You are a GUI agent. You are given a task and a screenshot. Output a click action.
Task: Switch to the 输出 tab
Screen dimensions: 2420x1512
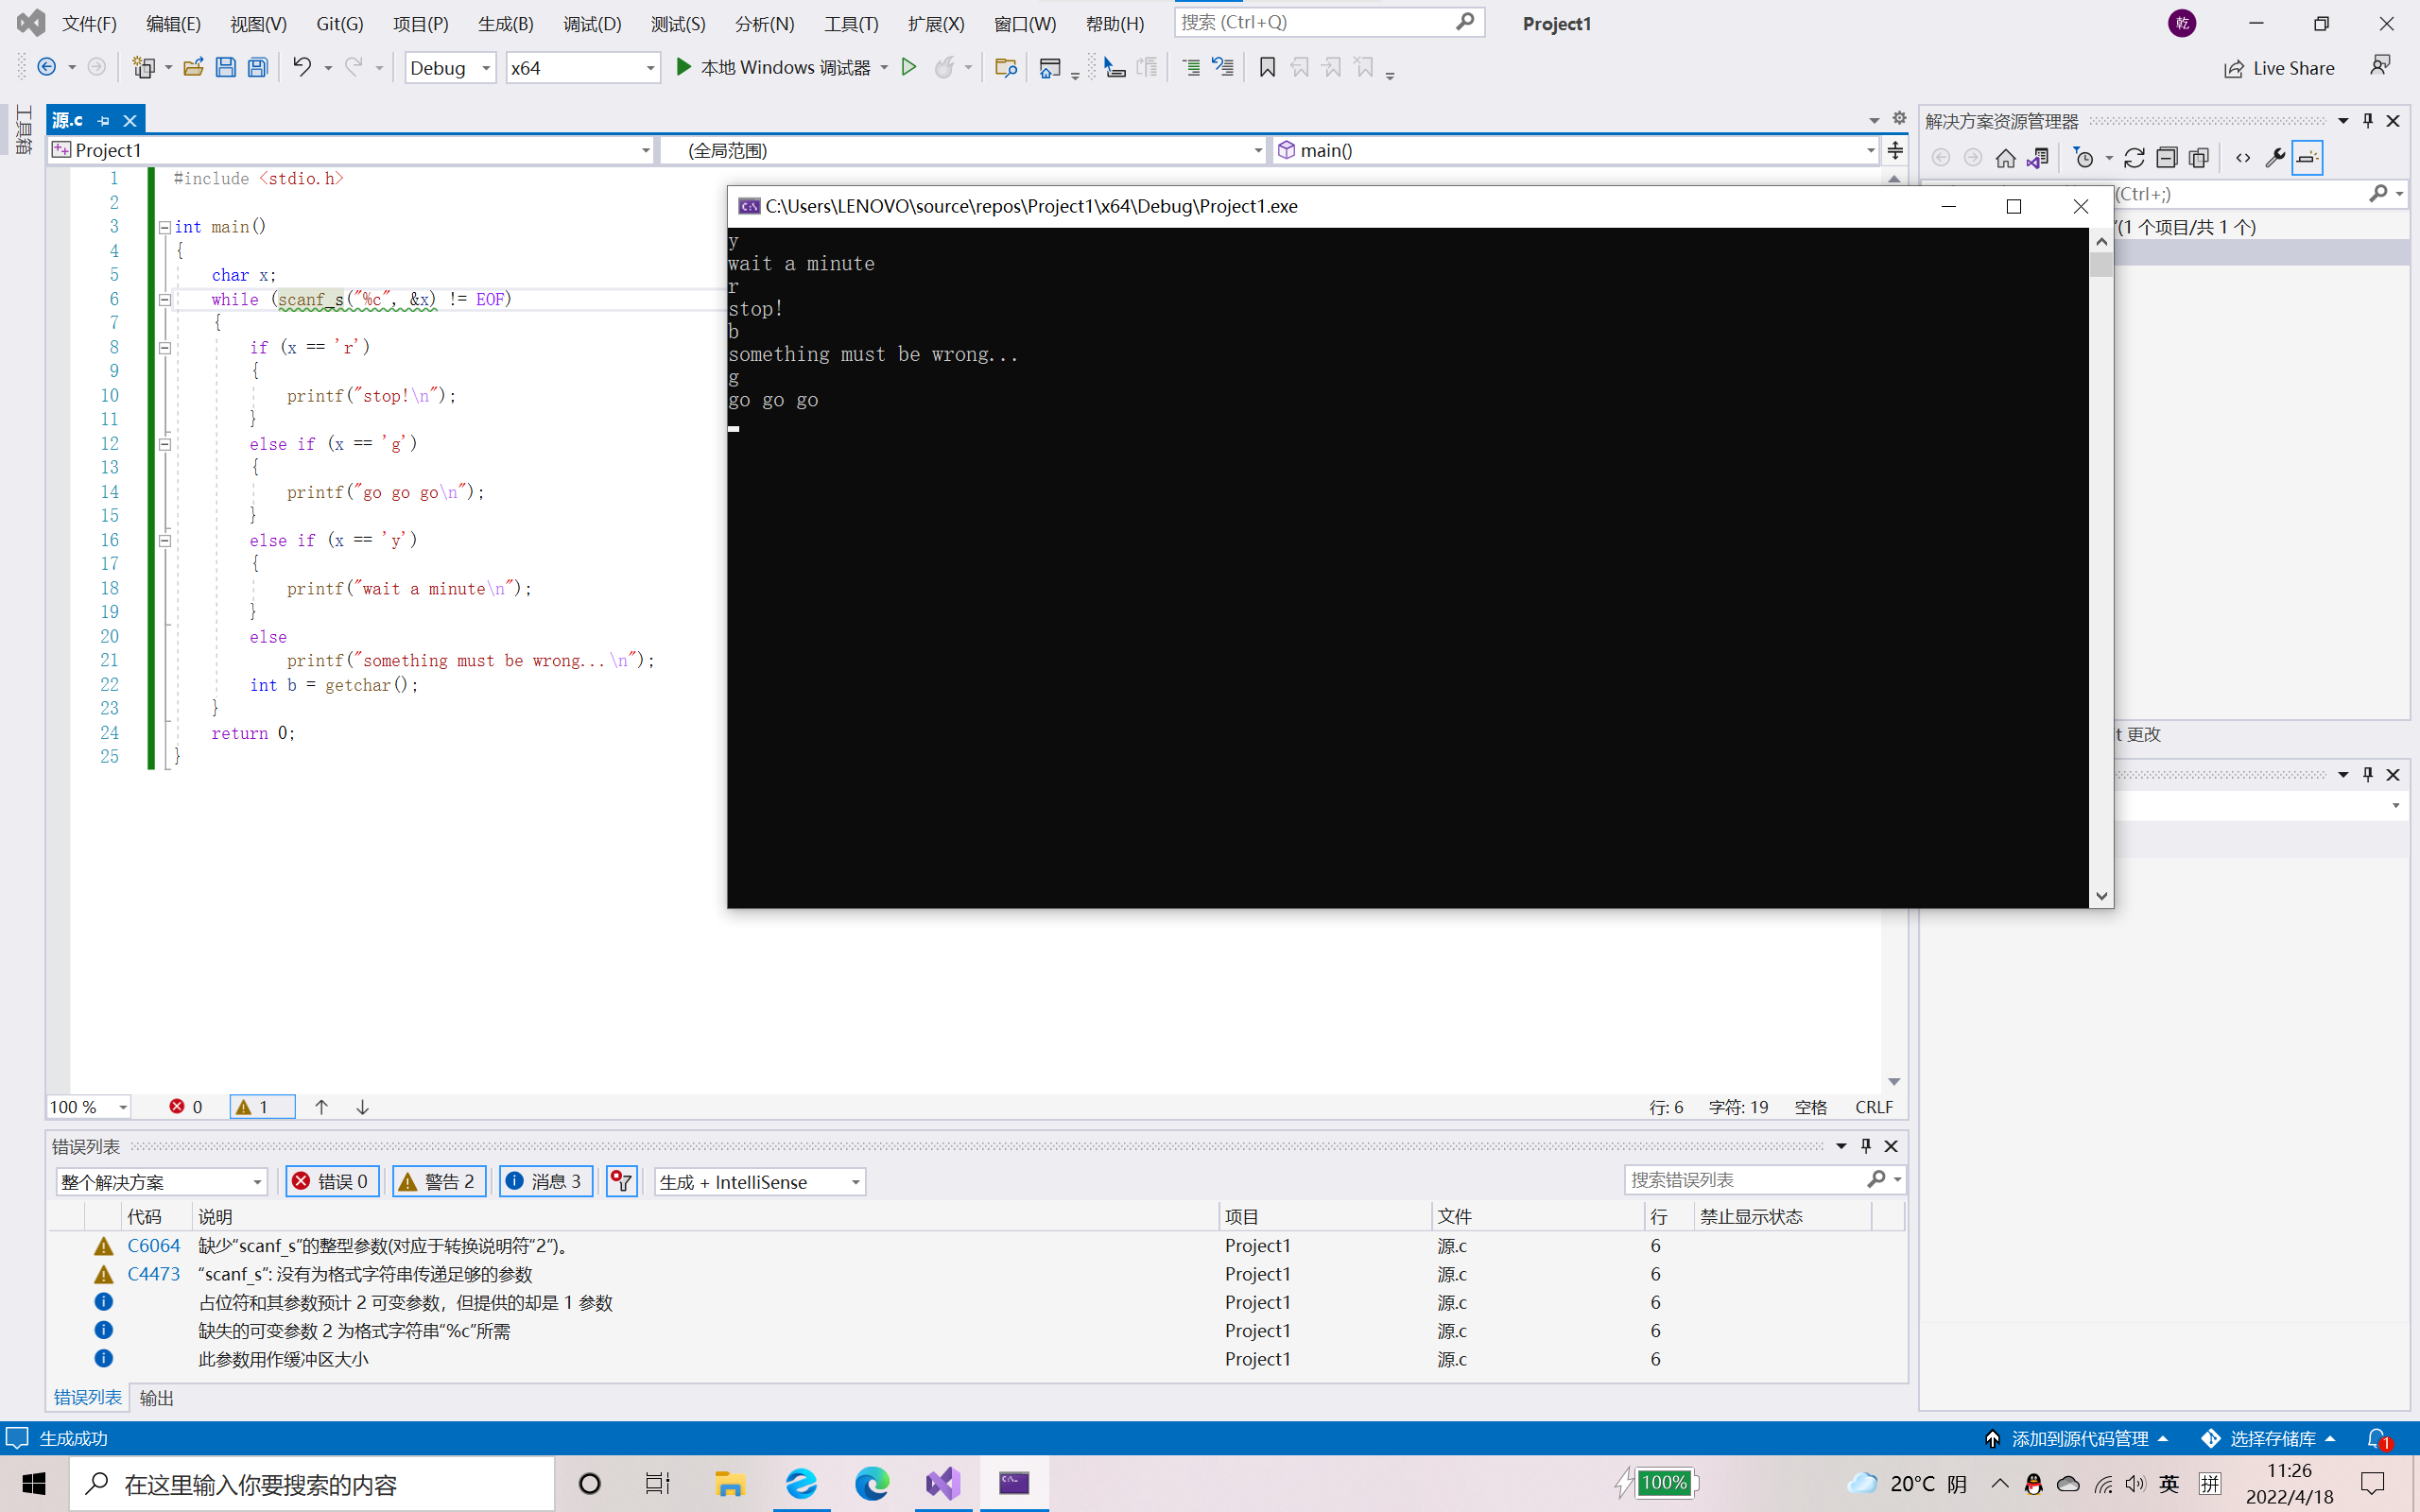(x=156, y=1398)
